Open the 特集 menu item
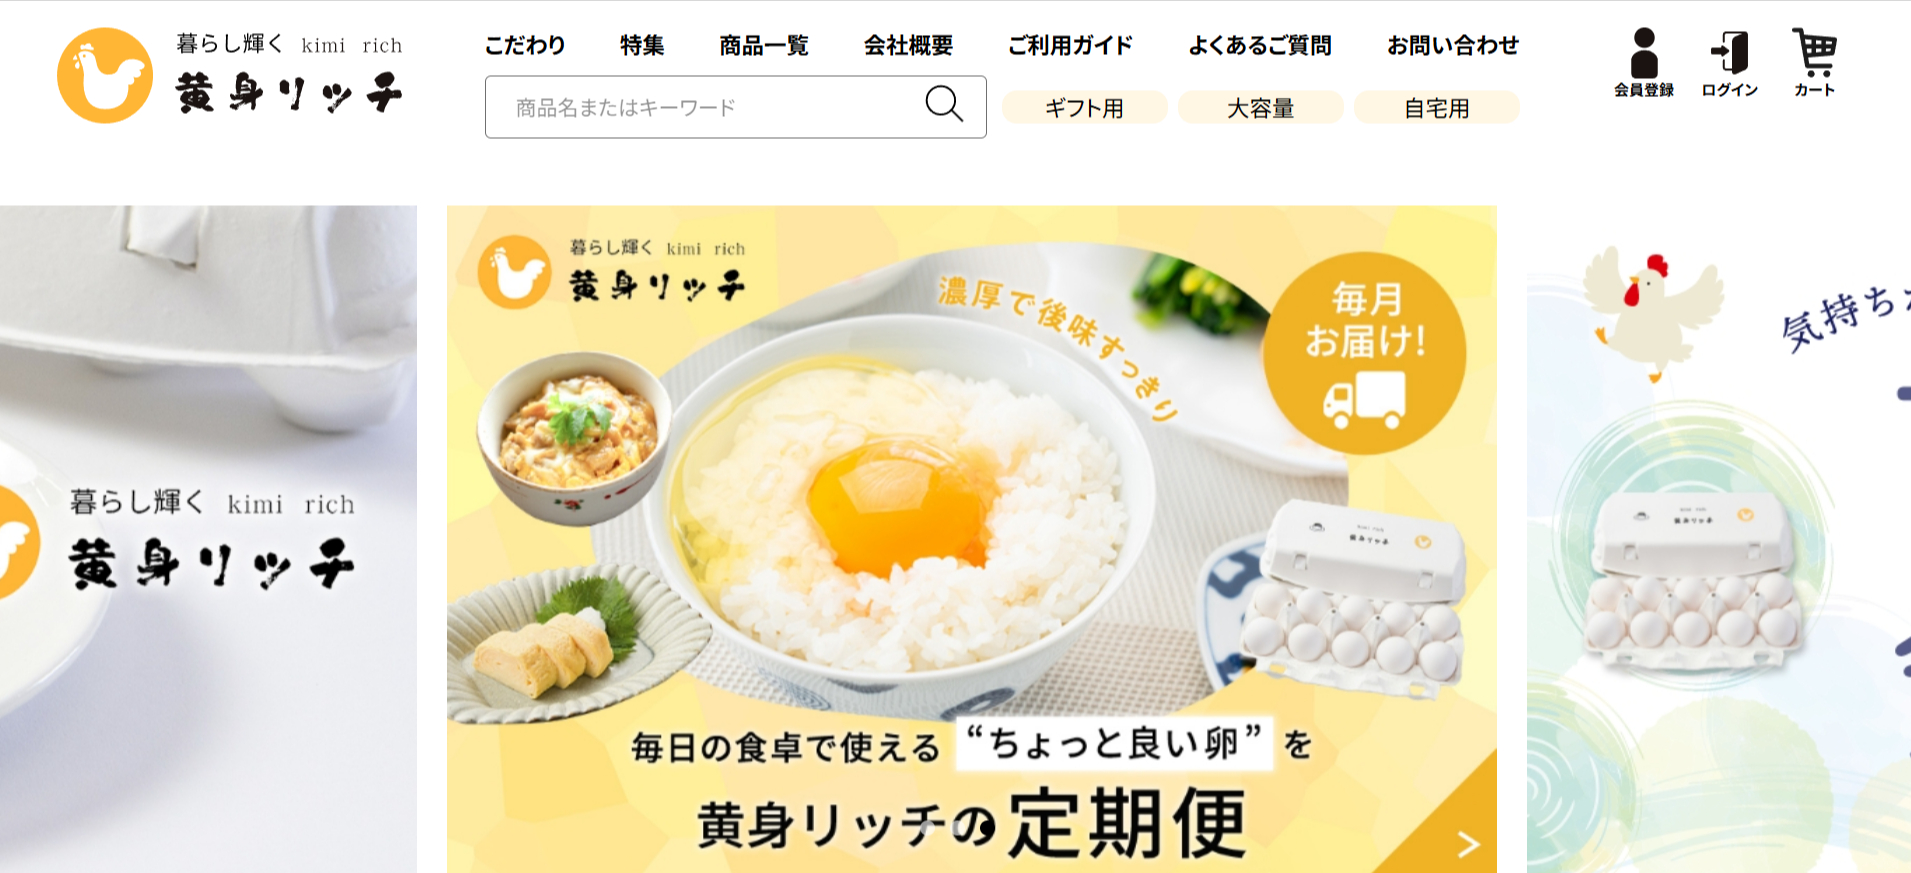1911x873 pixels. point(642,45)
